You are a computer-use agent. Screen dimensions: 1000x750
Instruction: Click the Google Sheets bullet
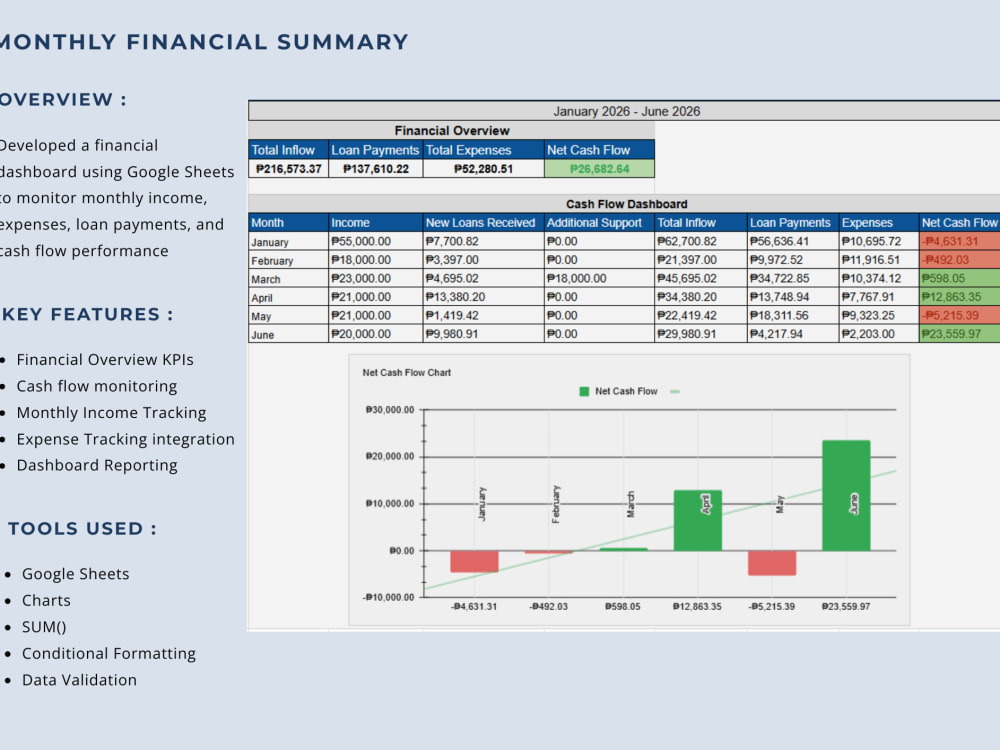click(x=75, y=574)
